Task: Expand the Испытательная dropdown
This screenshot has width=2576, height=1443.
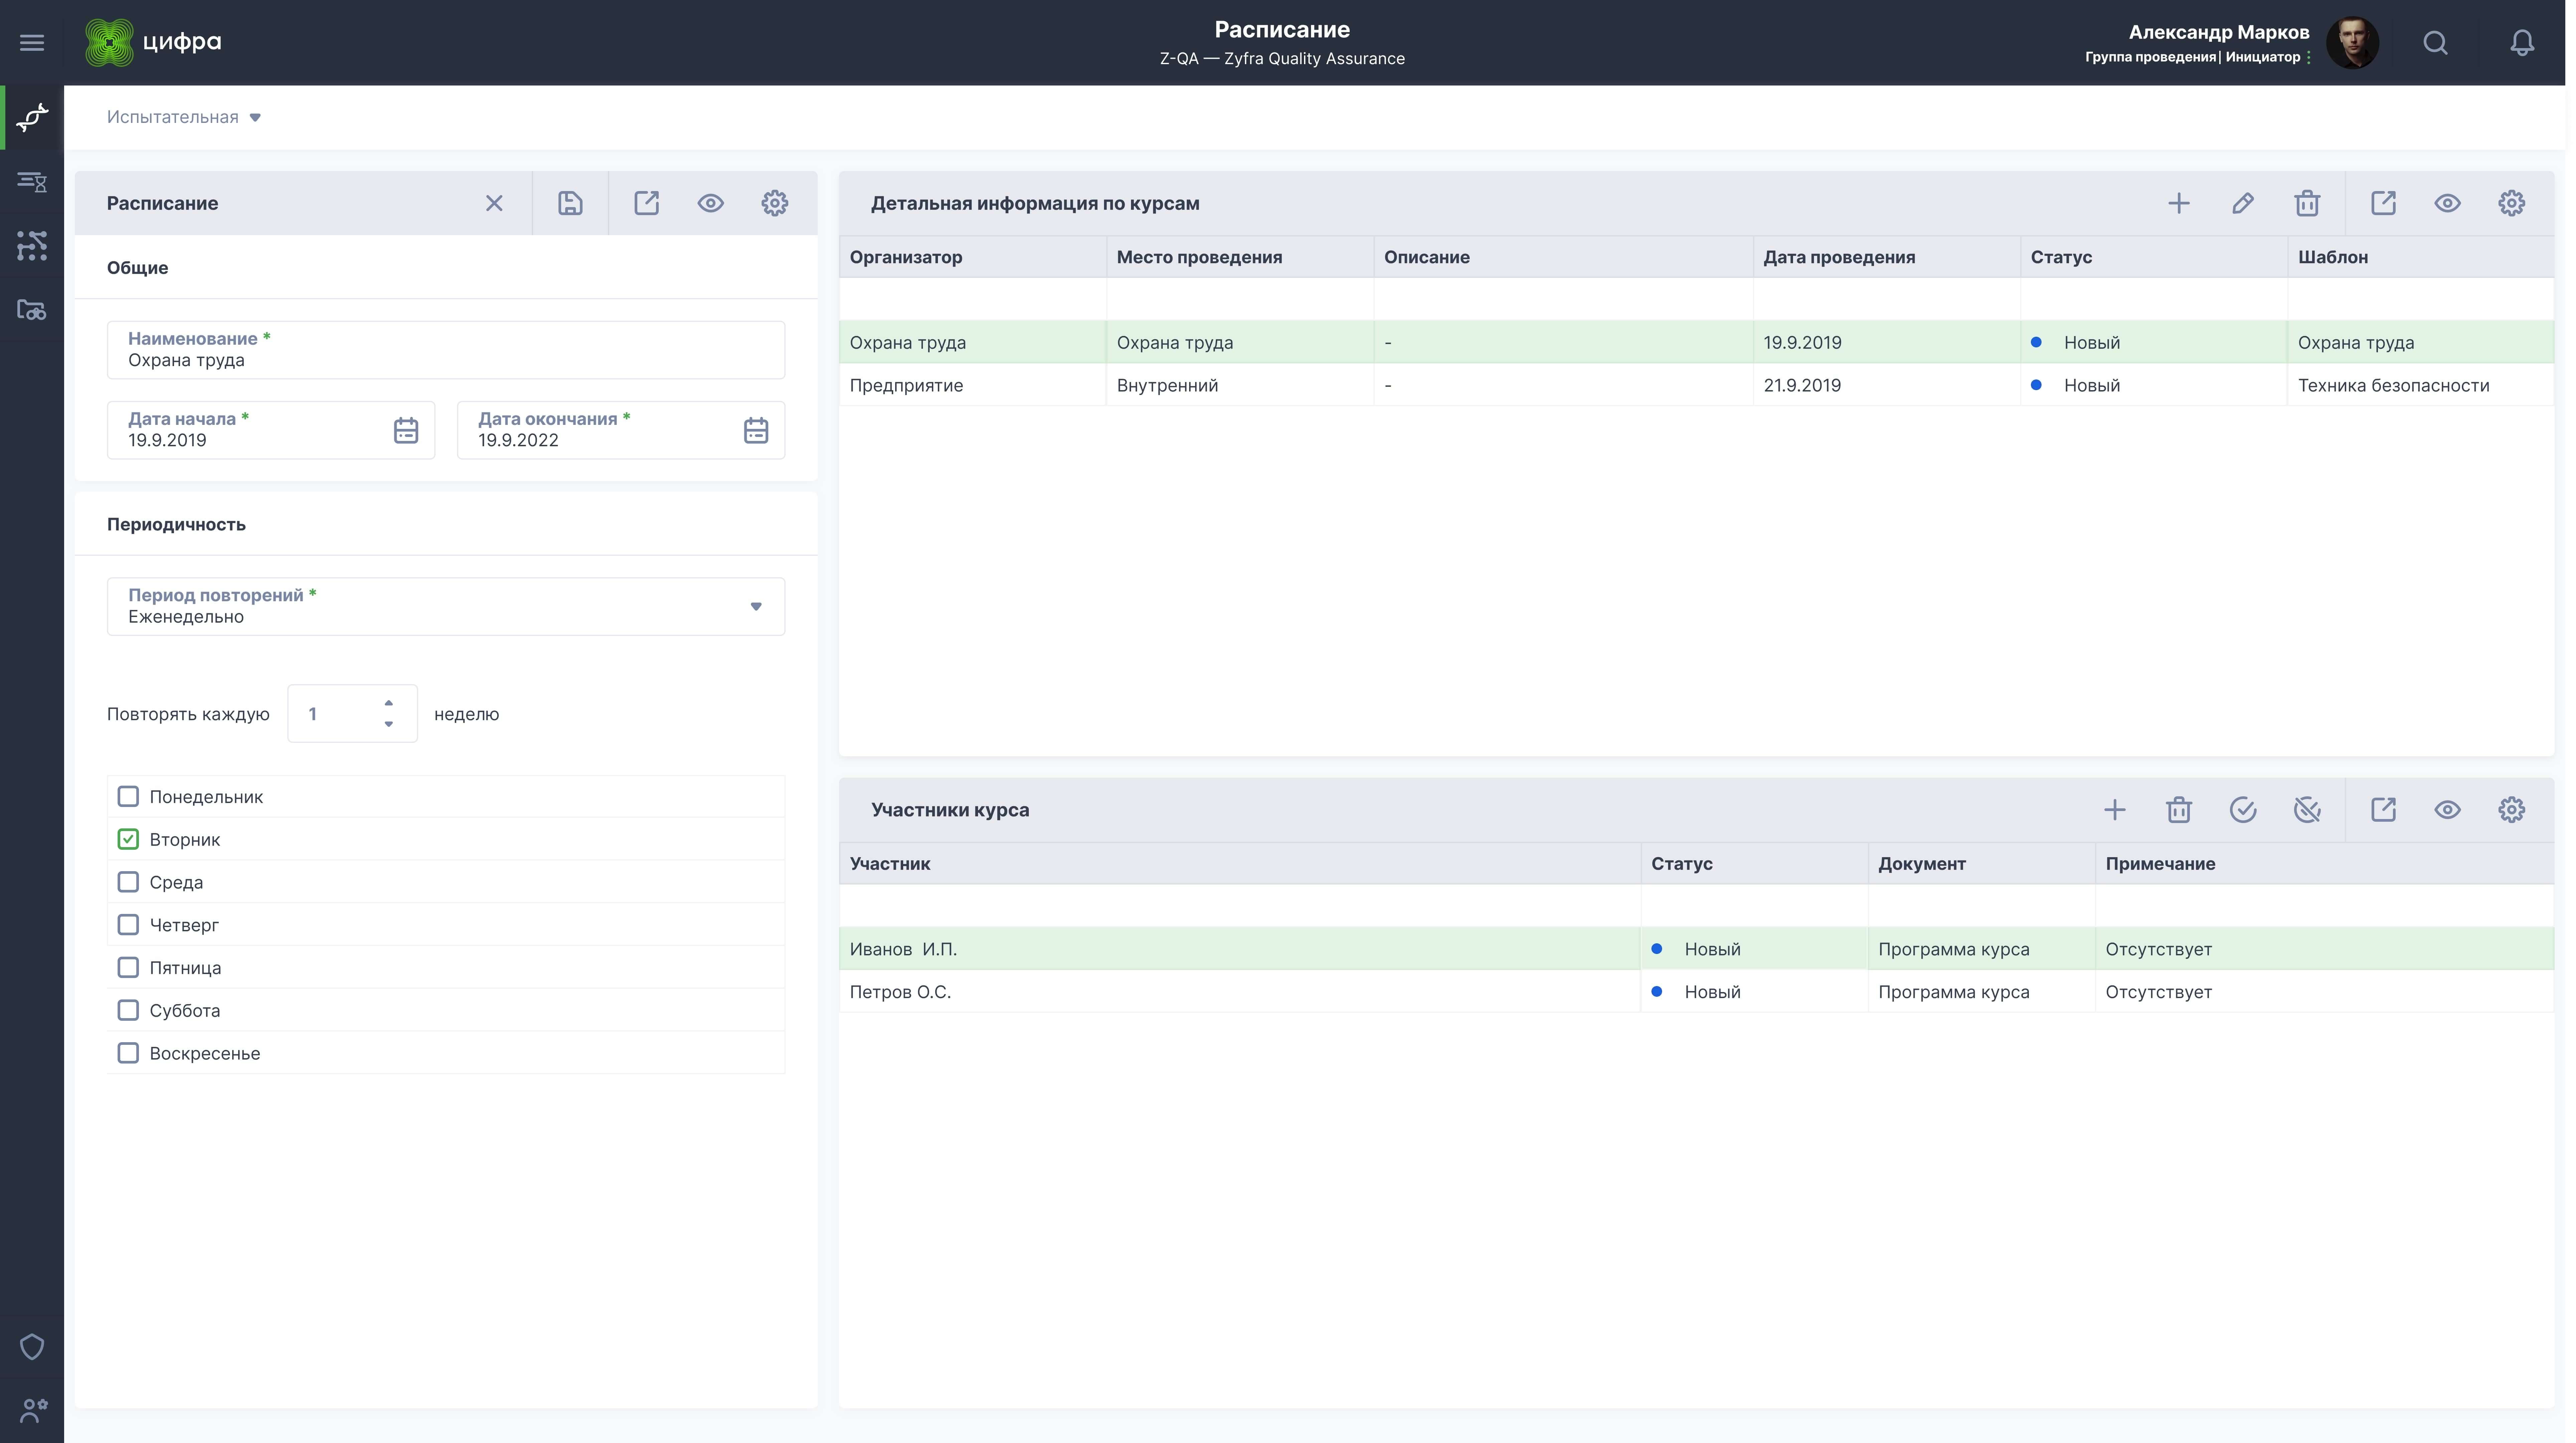Action: (184, 117)
